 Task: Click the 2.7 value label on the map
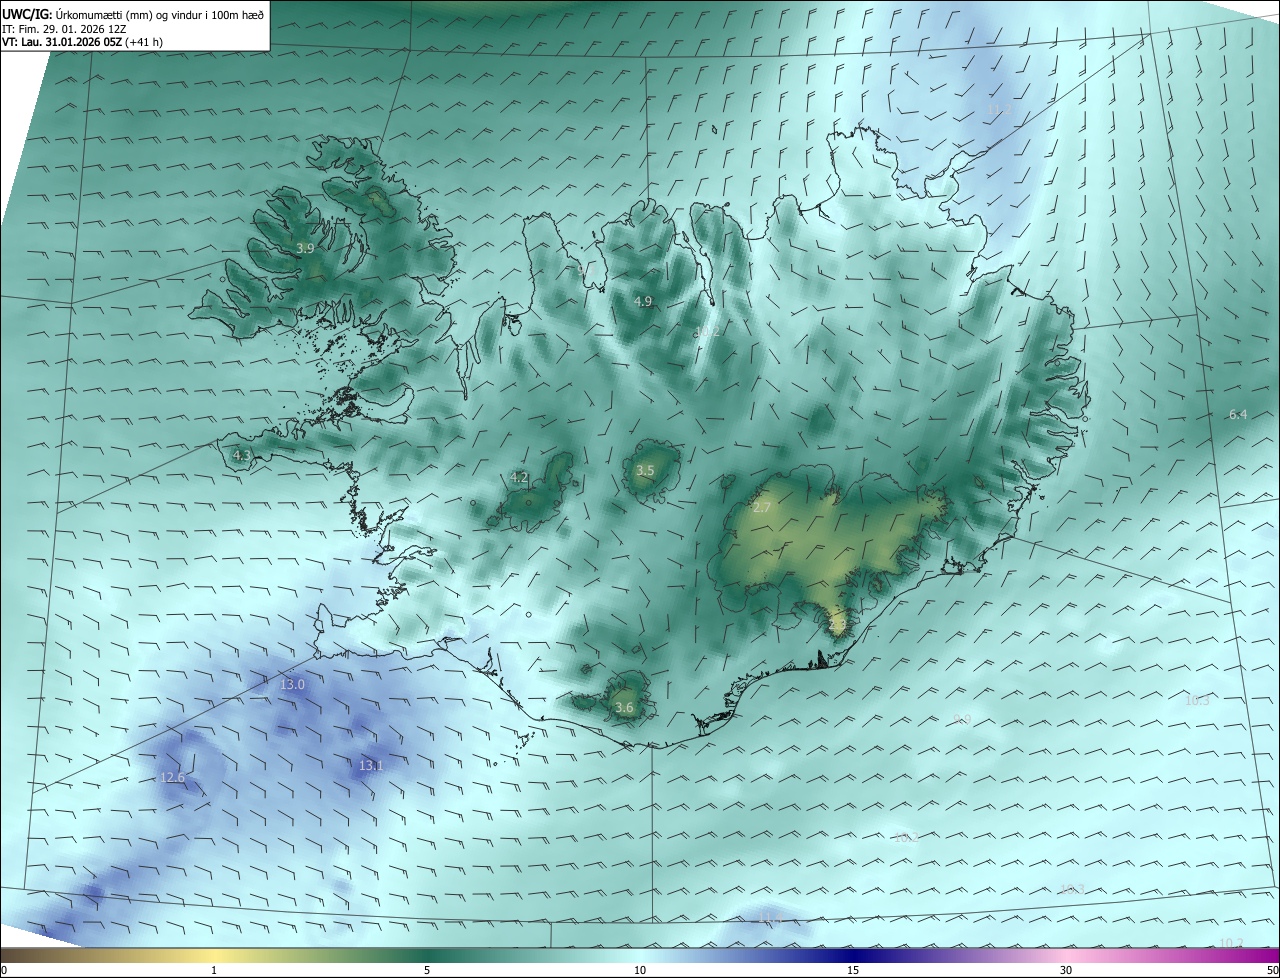(762, 508)
